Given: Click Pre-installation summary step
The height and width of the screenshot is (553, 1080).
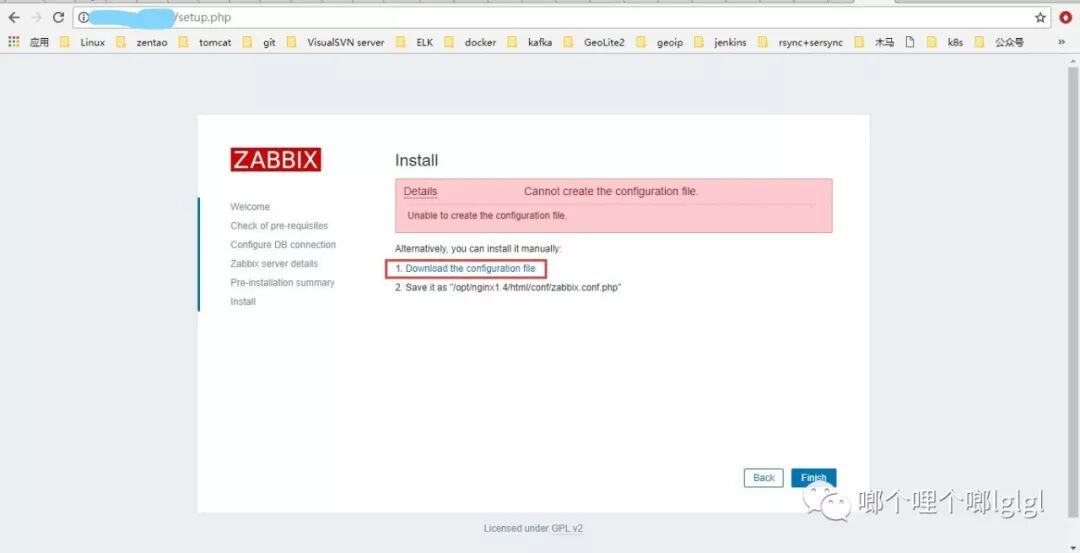Looking at the screenshot, I should (282, 282).
